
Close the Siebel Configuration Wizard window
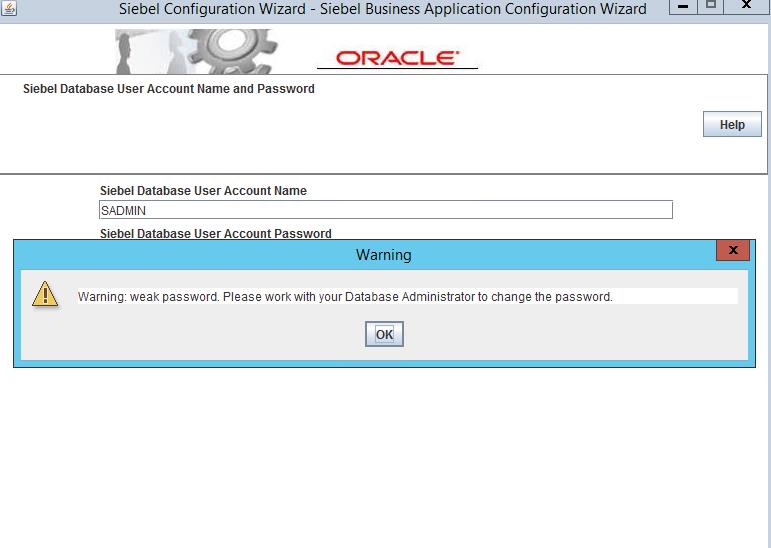[x=747, y=9]
